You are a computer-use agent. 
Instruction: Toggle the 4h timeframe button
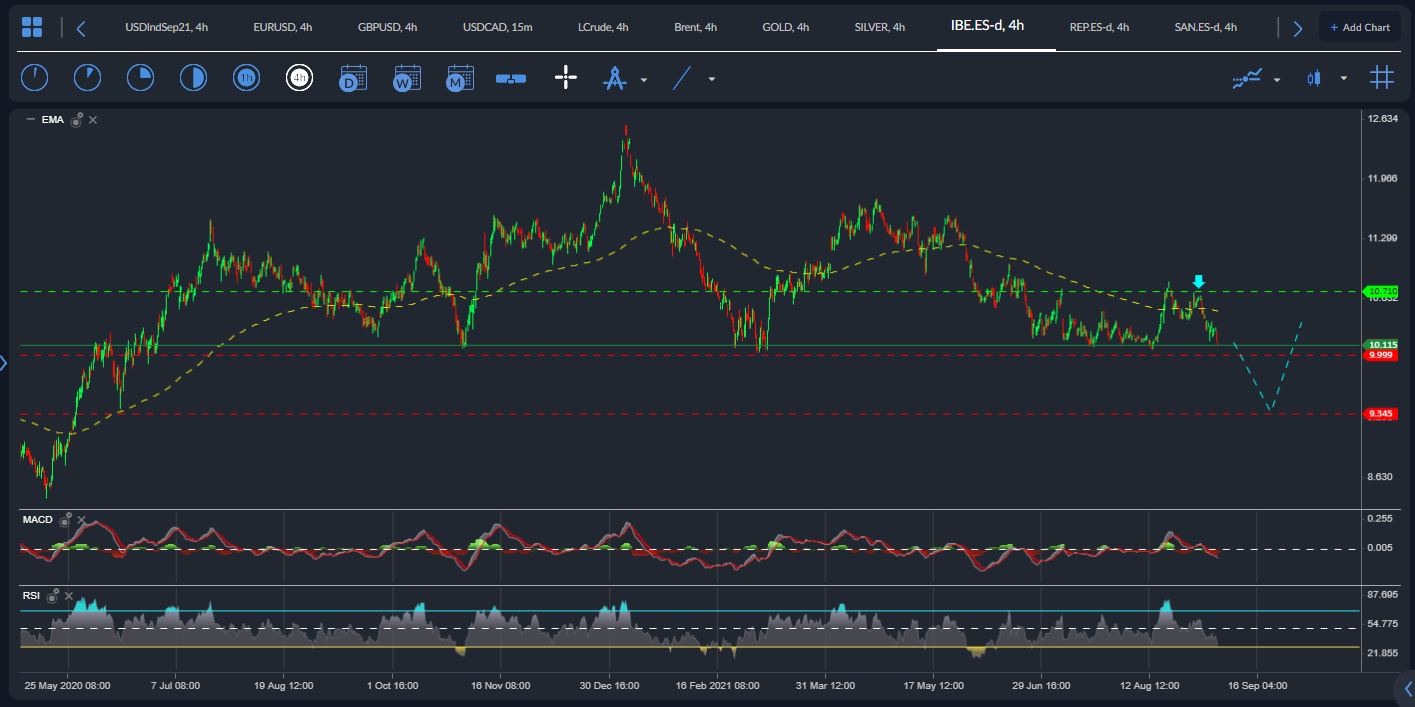tap(299, 78)
